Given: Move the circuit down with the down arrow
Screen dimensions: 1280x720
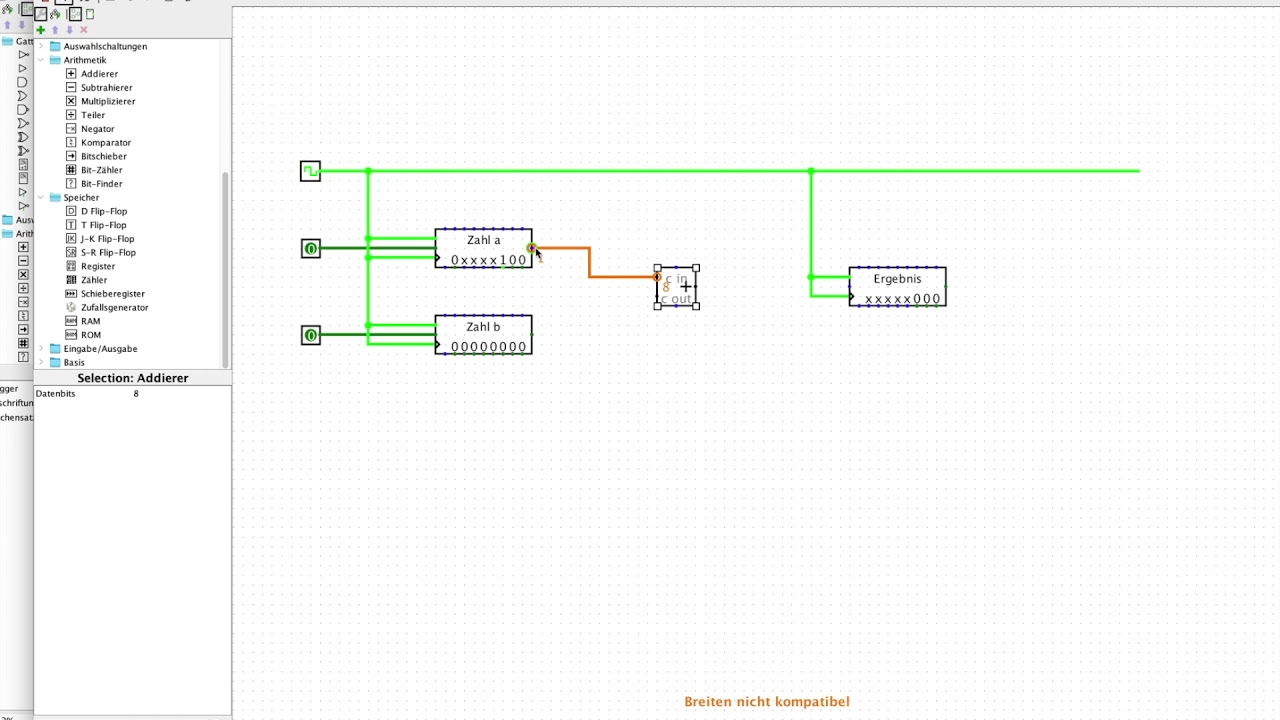Looking at the screenshot, I should [x=69, y=30].
